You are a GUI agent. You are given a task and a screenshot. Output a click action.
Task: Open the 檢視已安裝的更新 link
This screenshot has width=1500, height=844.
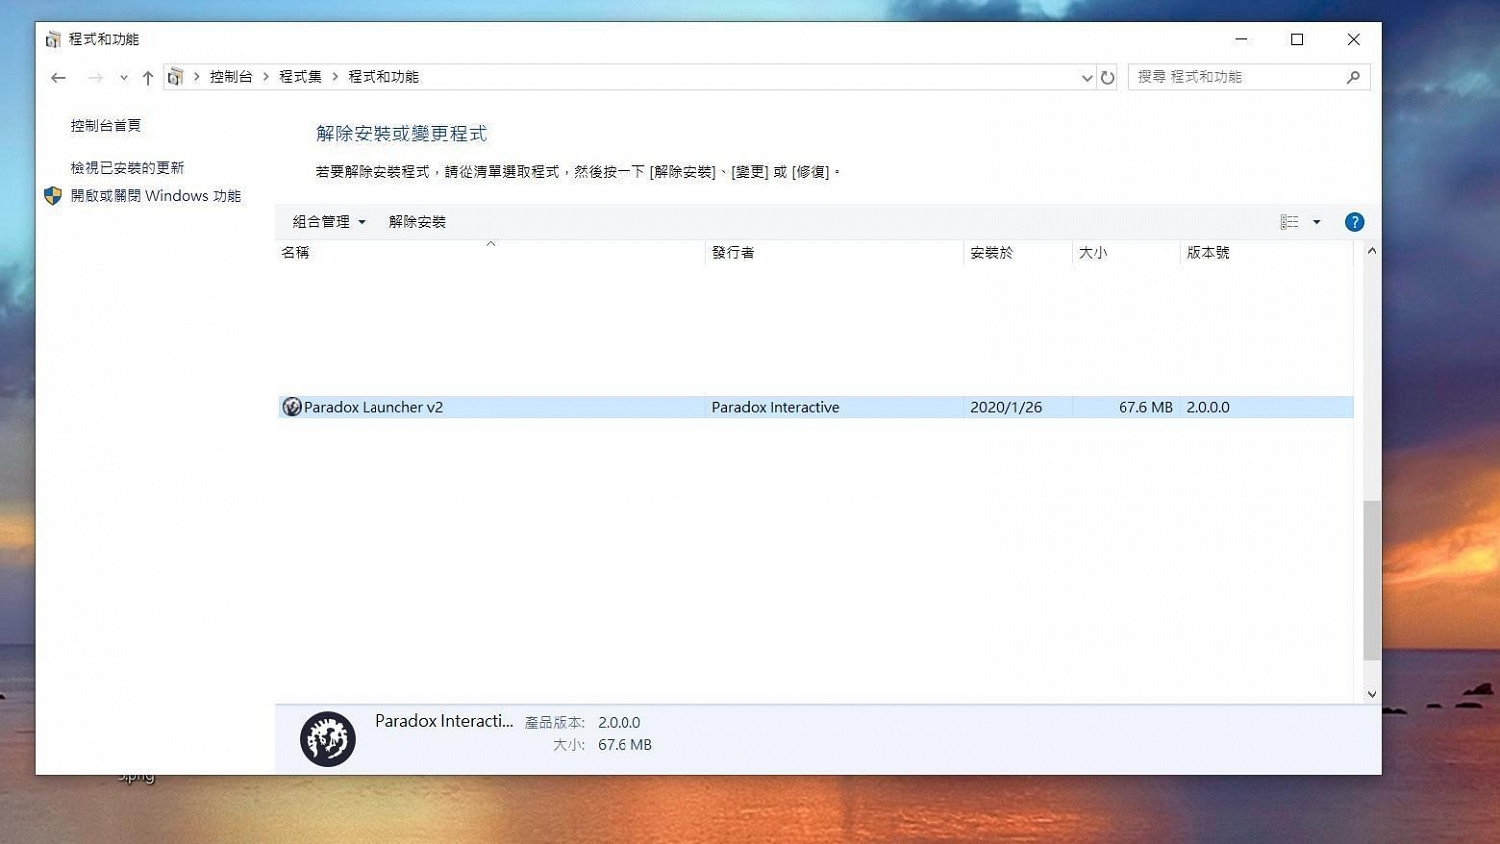[x=127, y=167]
